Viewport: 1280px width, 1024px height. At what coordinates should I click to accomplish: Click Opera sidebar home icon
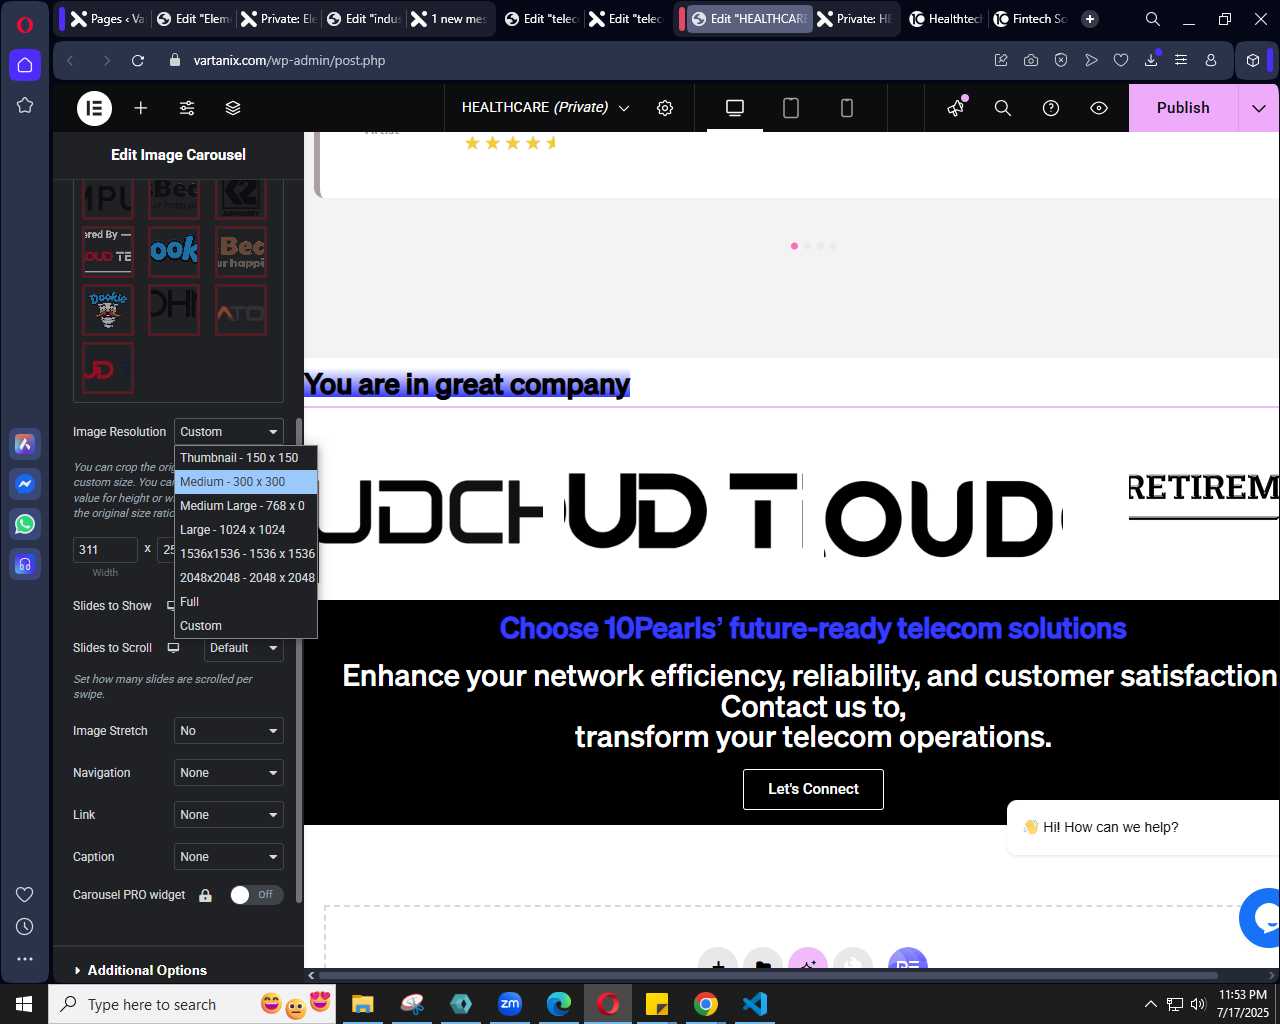(25, 65)
